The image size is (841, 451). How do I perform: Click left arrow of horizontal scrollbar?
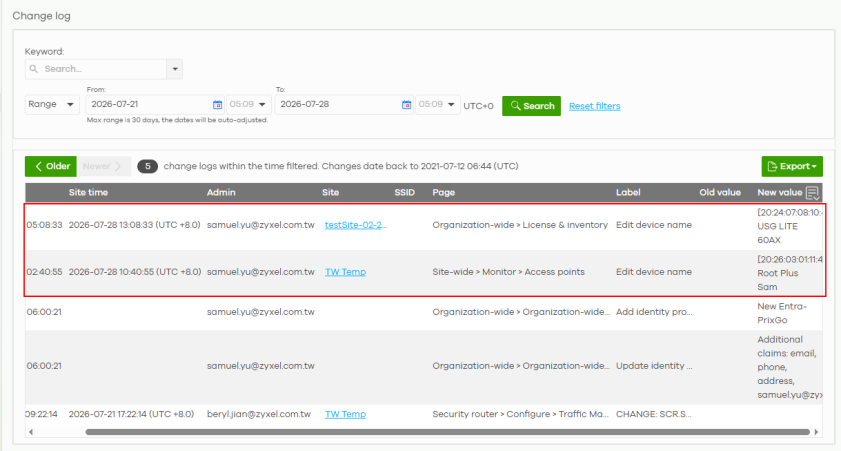coord(31,432)
